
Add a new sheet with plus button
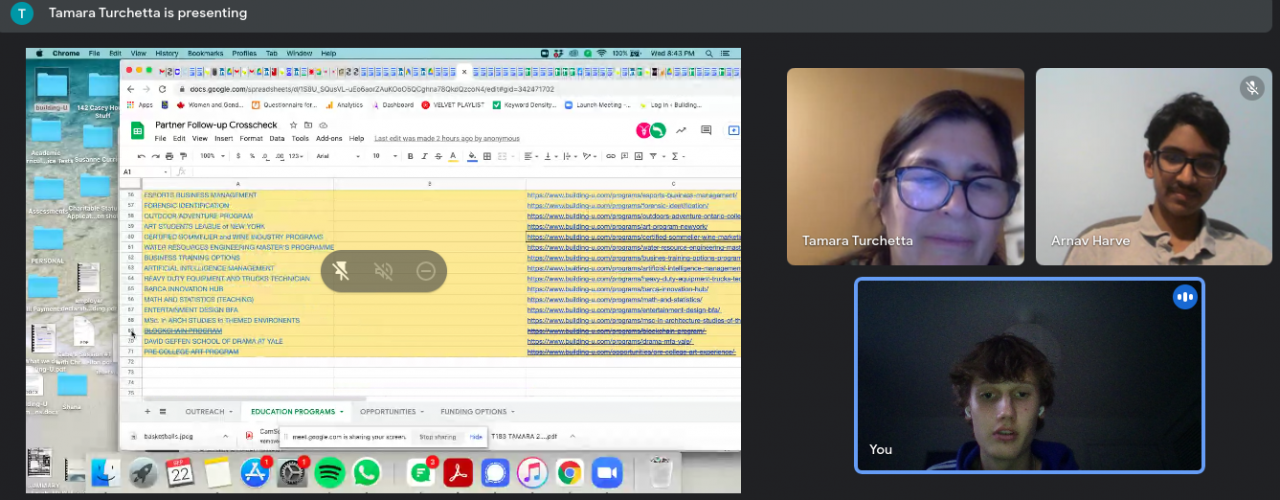148,411
